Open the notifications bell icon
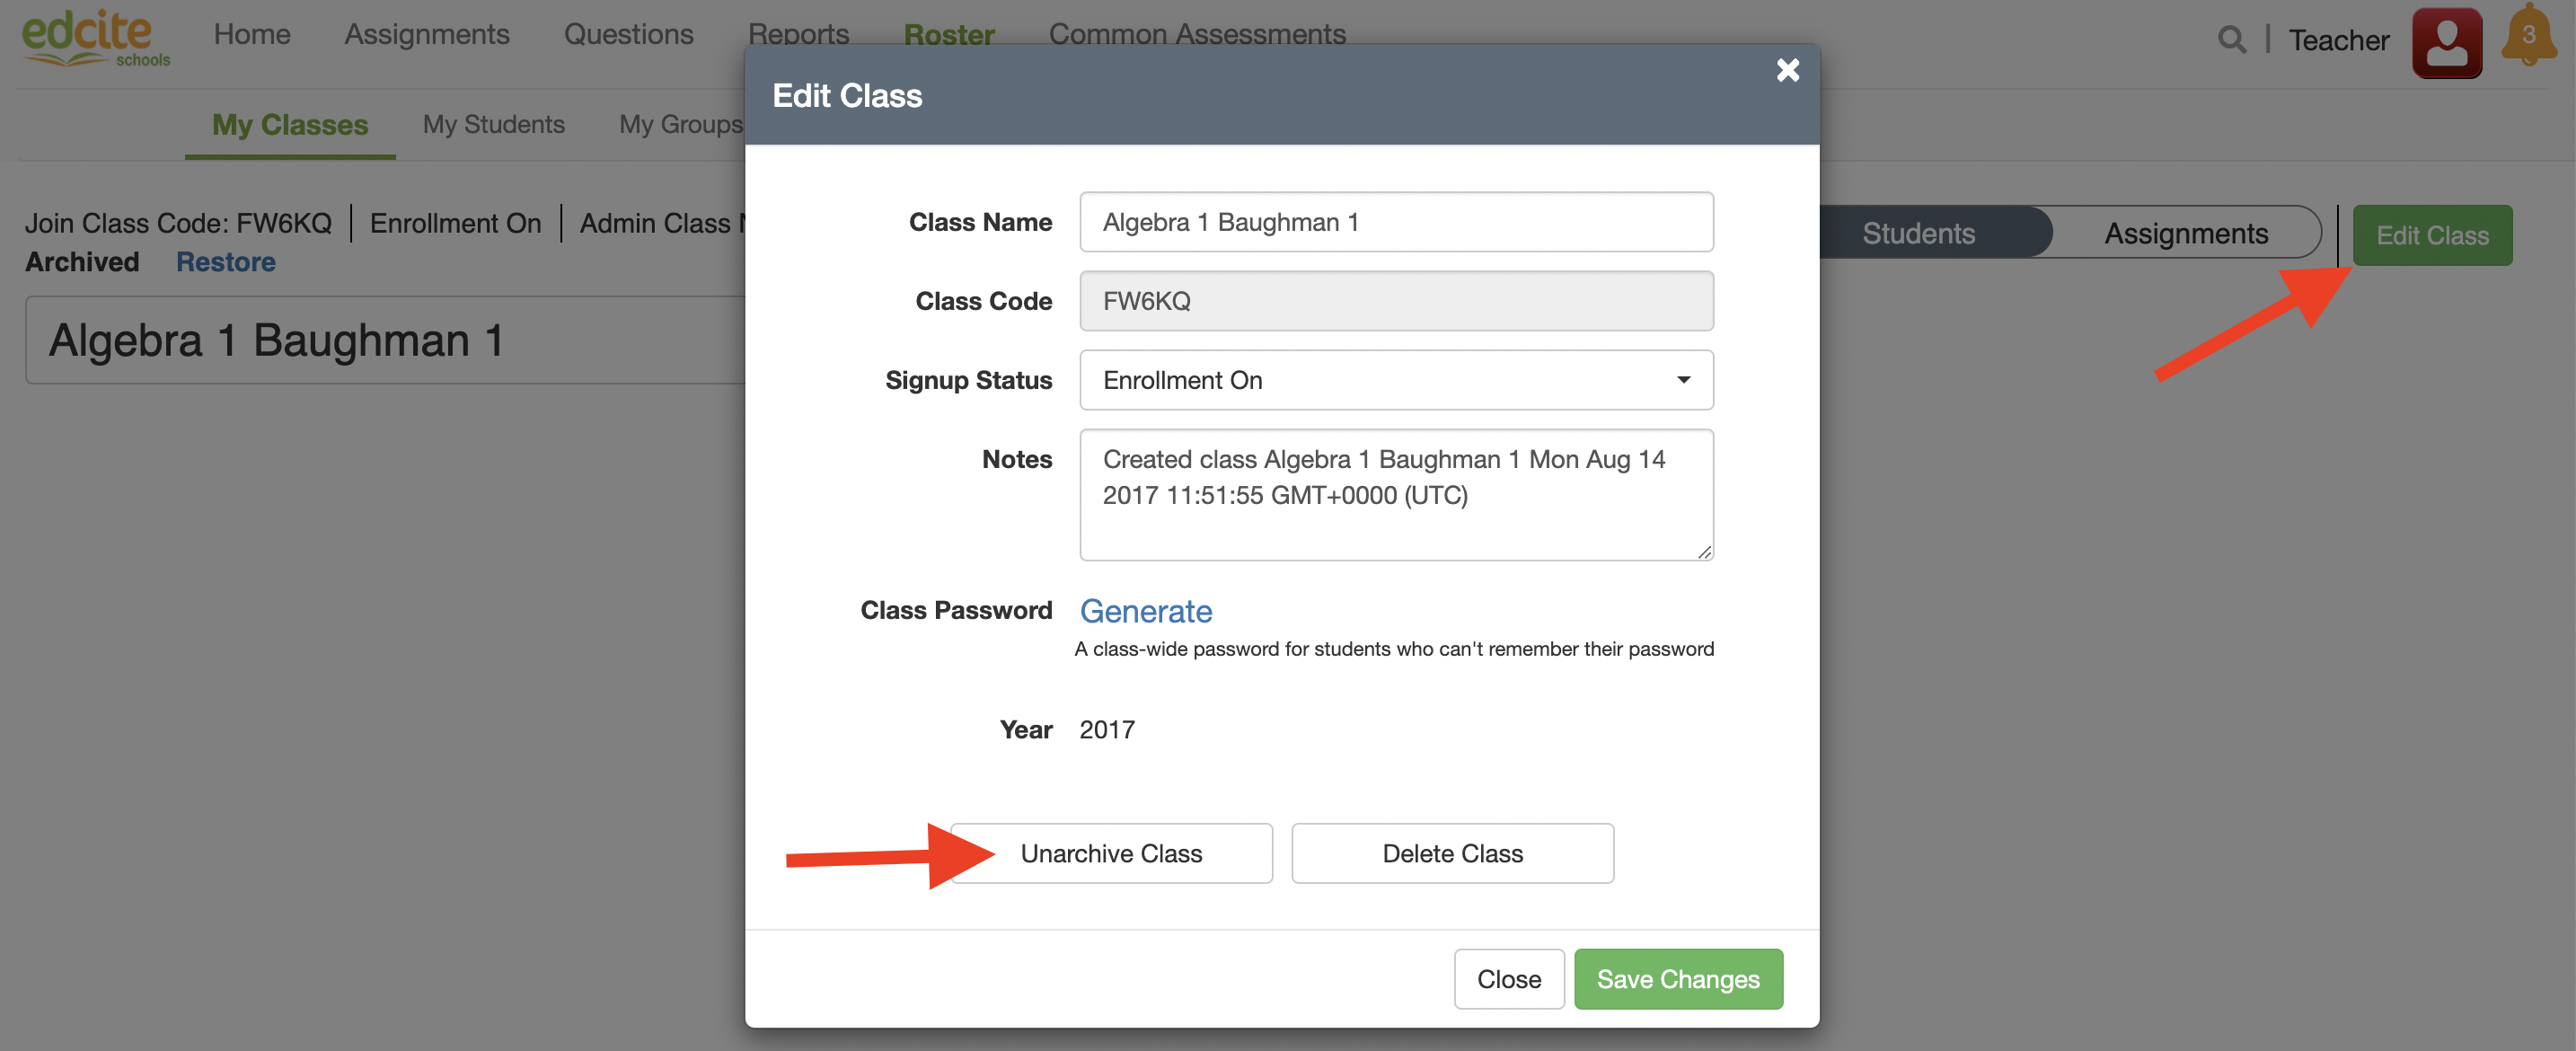The image size is (2576, 1051). tap(2528, 37)
